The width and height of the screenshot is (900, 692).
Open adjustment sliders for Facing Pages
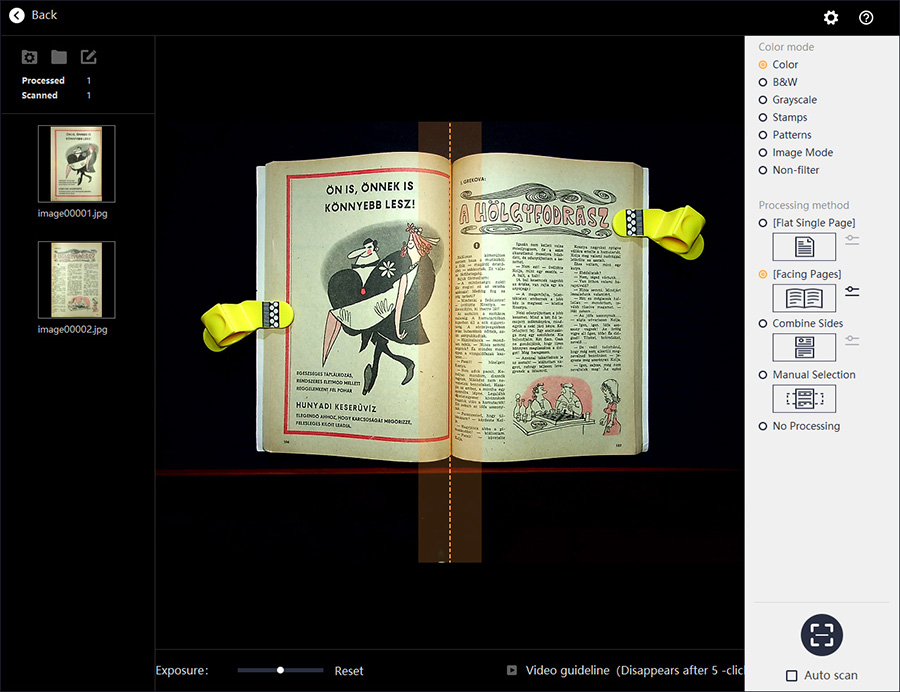click(852, 291)
